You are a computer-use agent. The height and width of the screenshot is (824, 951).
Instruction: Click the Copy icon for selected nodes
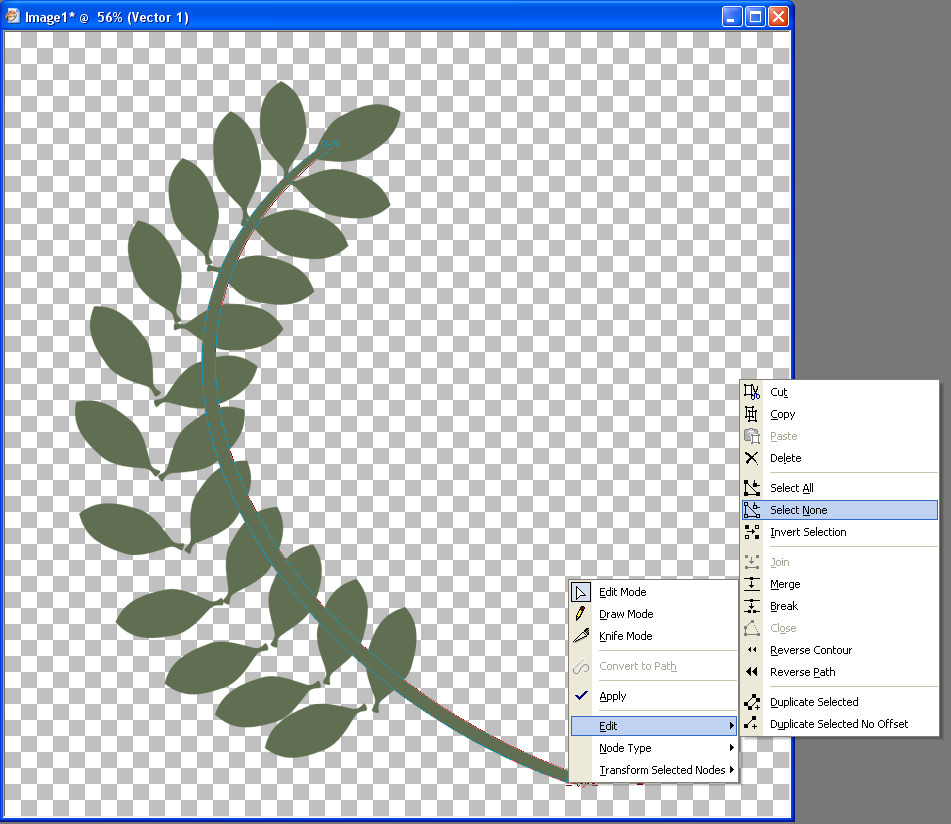tap(752, 414)
